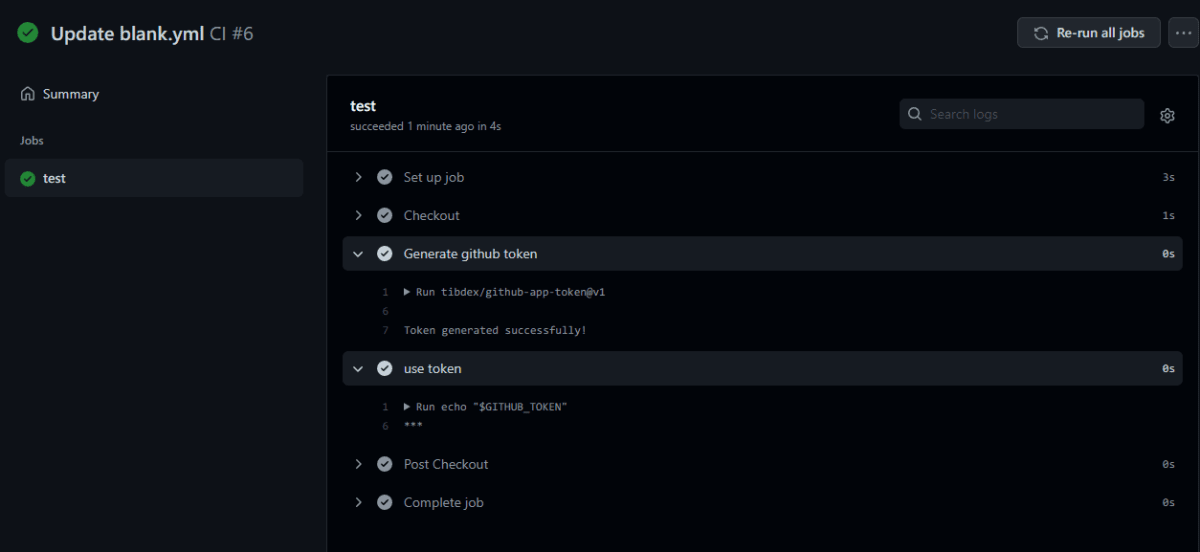Click the Complete job status check icon
This screenshot has height=552, width=1200.
[384, 502]
